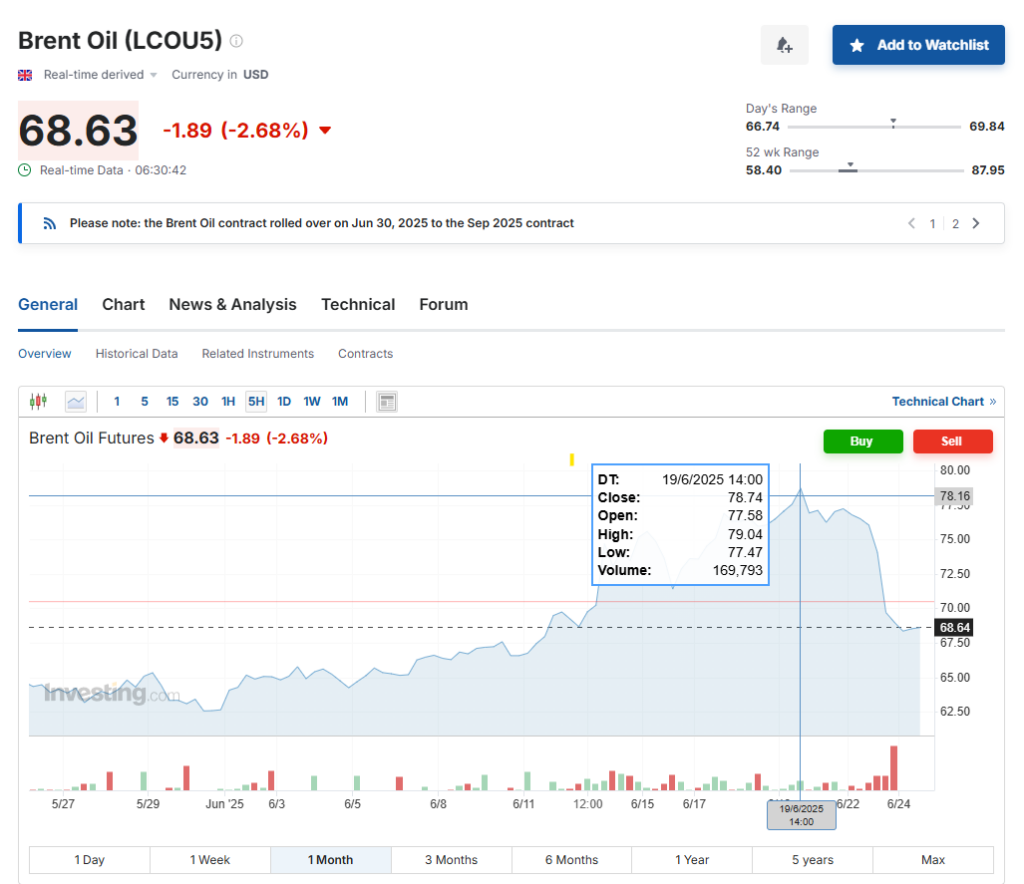Click the Brent Oil Futures chart title
The image size is (1024, 884).
click(x=91, y=438)
